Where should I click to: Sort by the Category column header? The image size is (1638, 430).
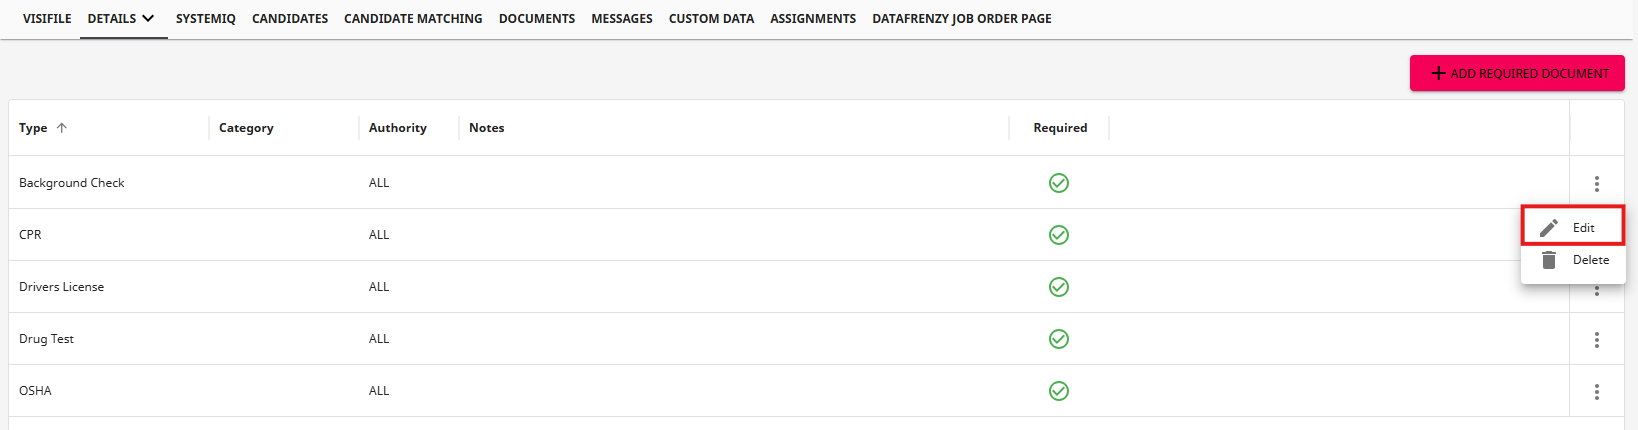tap(246, 128)
